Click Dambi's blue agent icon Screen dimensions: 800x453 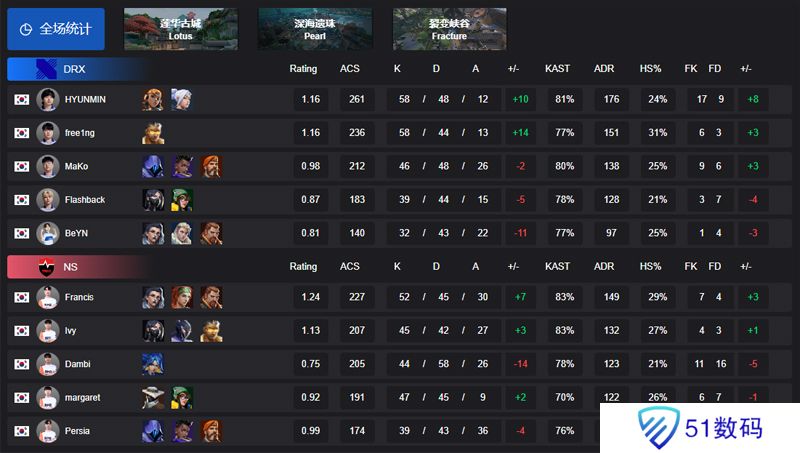point(153,364)
